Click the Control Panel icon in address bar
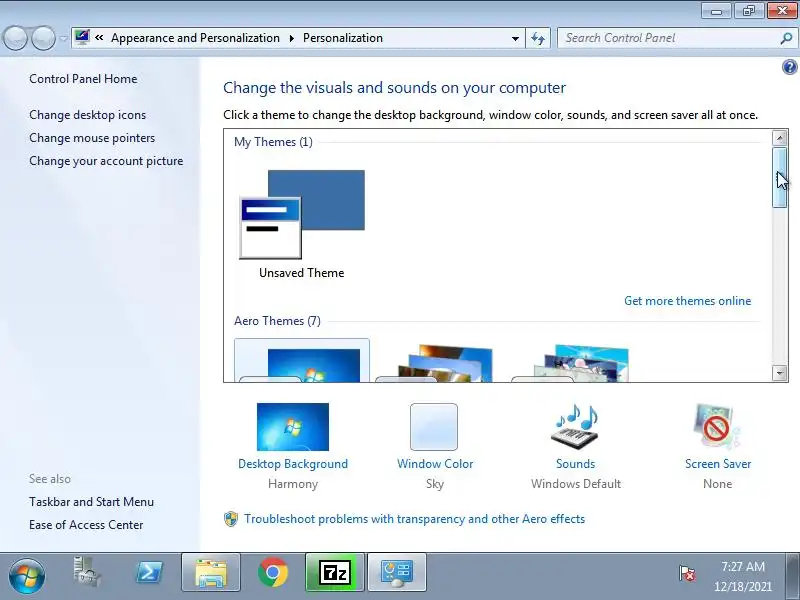 pos(82,37)
